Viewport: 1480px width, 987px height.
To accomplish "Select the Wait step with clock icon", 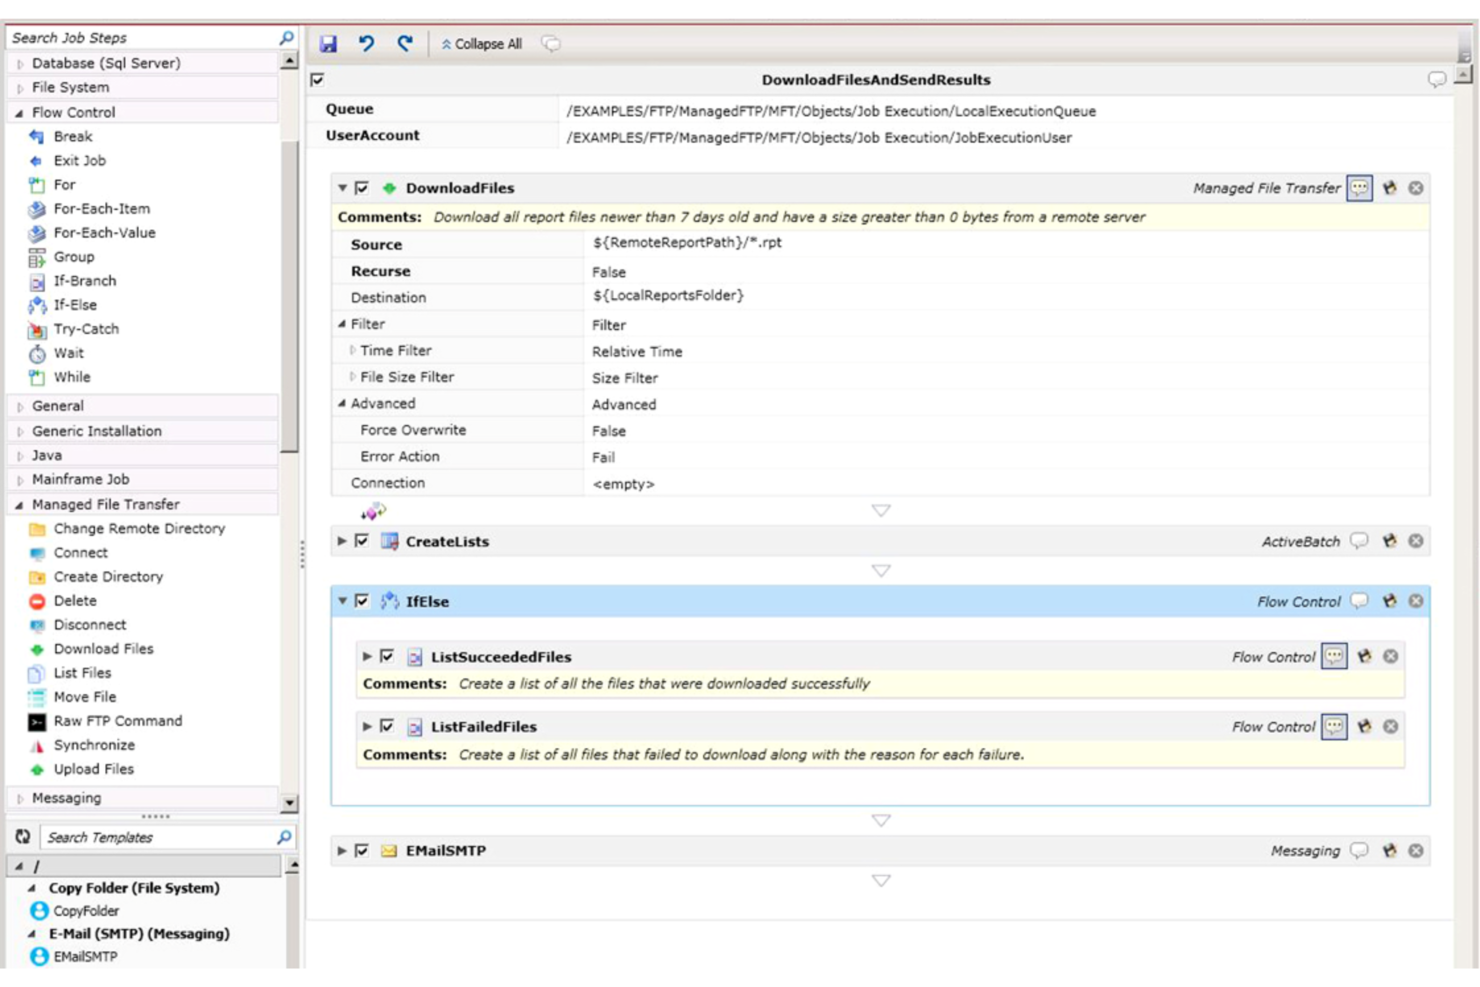I will (68, 353).
